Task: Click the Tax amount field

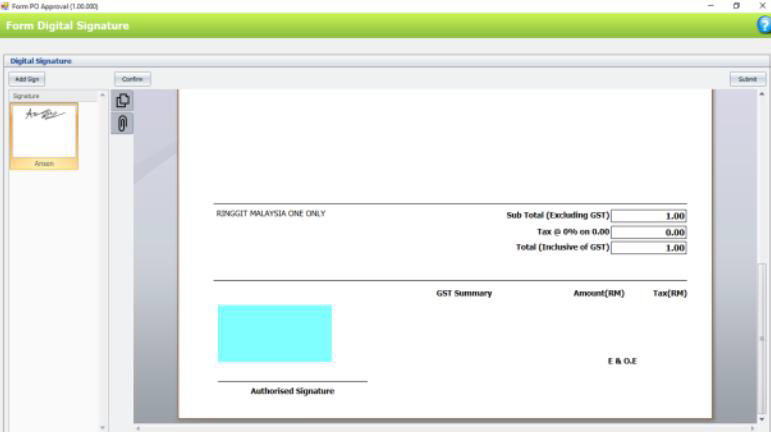Action: tap(648, 231)
